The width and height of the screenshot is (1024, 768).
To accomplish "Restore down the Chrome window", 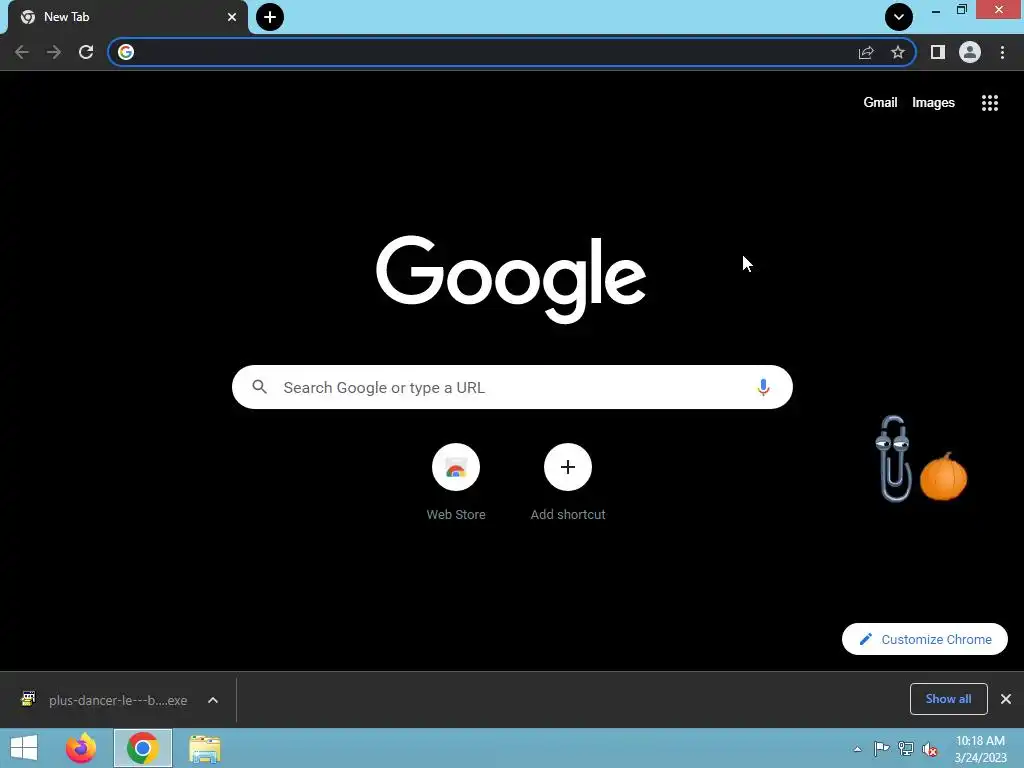I will pyautogui.click(x=961, y=10).
